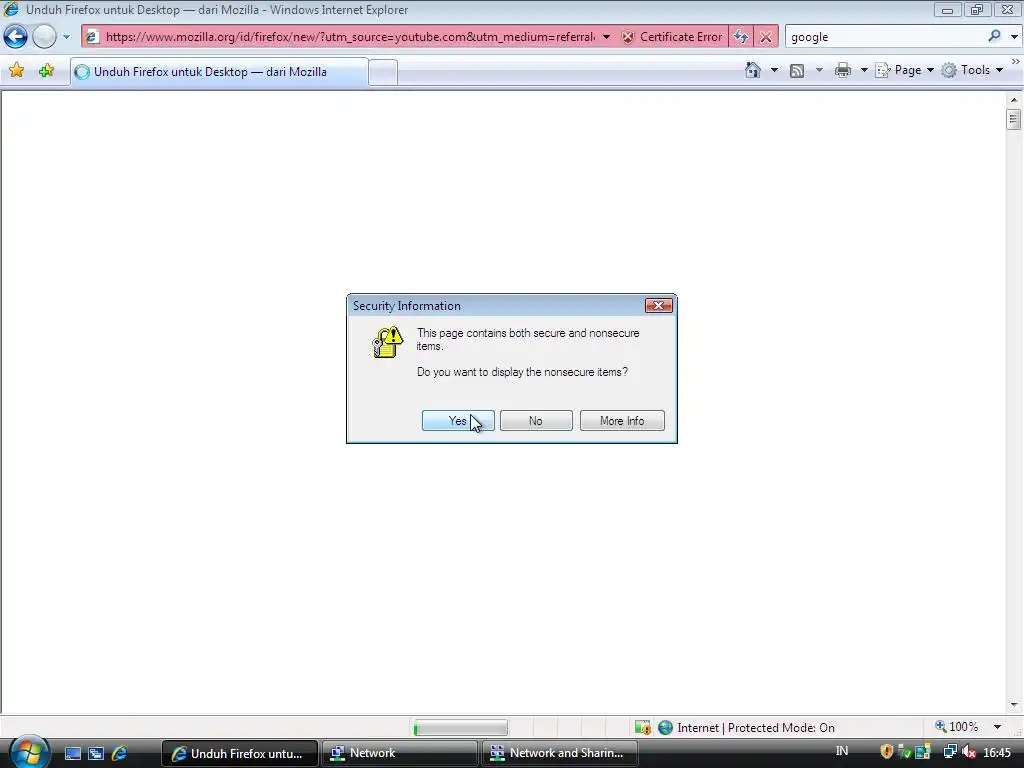Open the Favorites Center star
Viewport: 1024px width, 768px height.
(16, 71)
